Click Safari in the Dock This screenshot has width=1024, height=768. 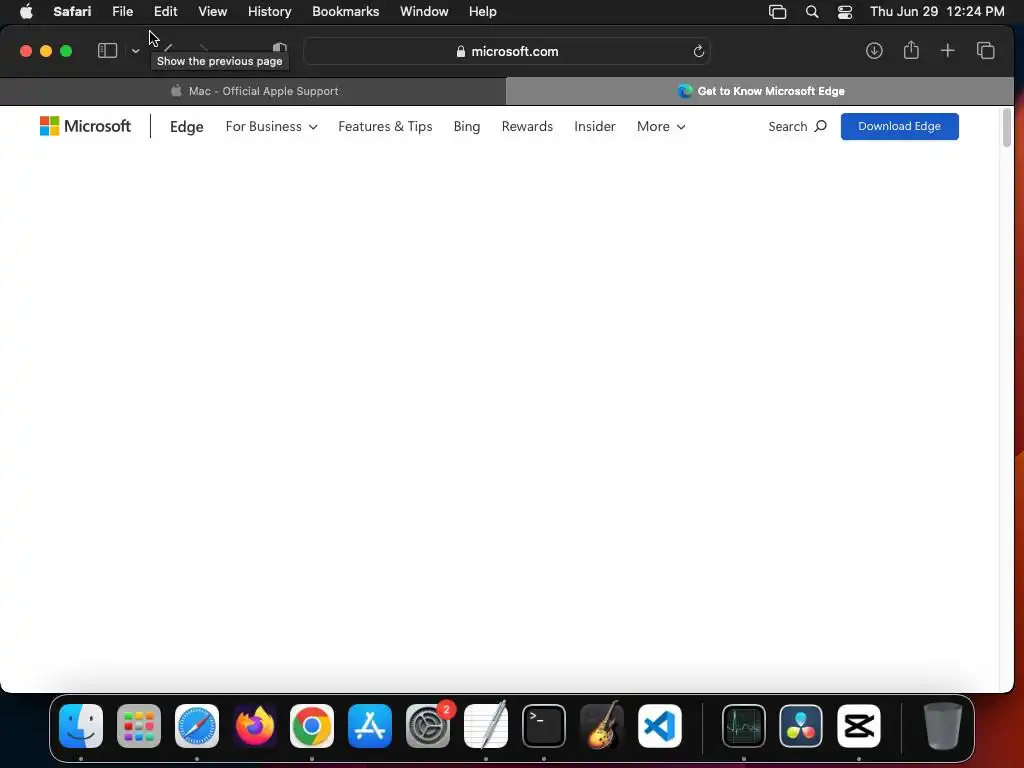197,726
